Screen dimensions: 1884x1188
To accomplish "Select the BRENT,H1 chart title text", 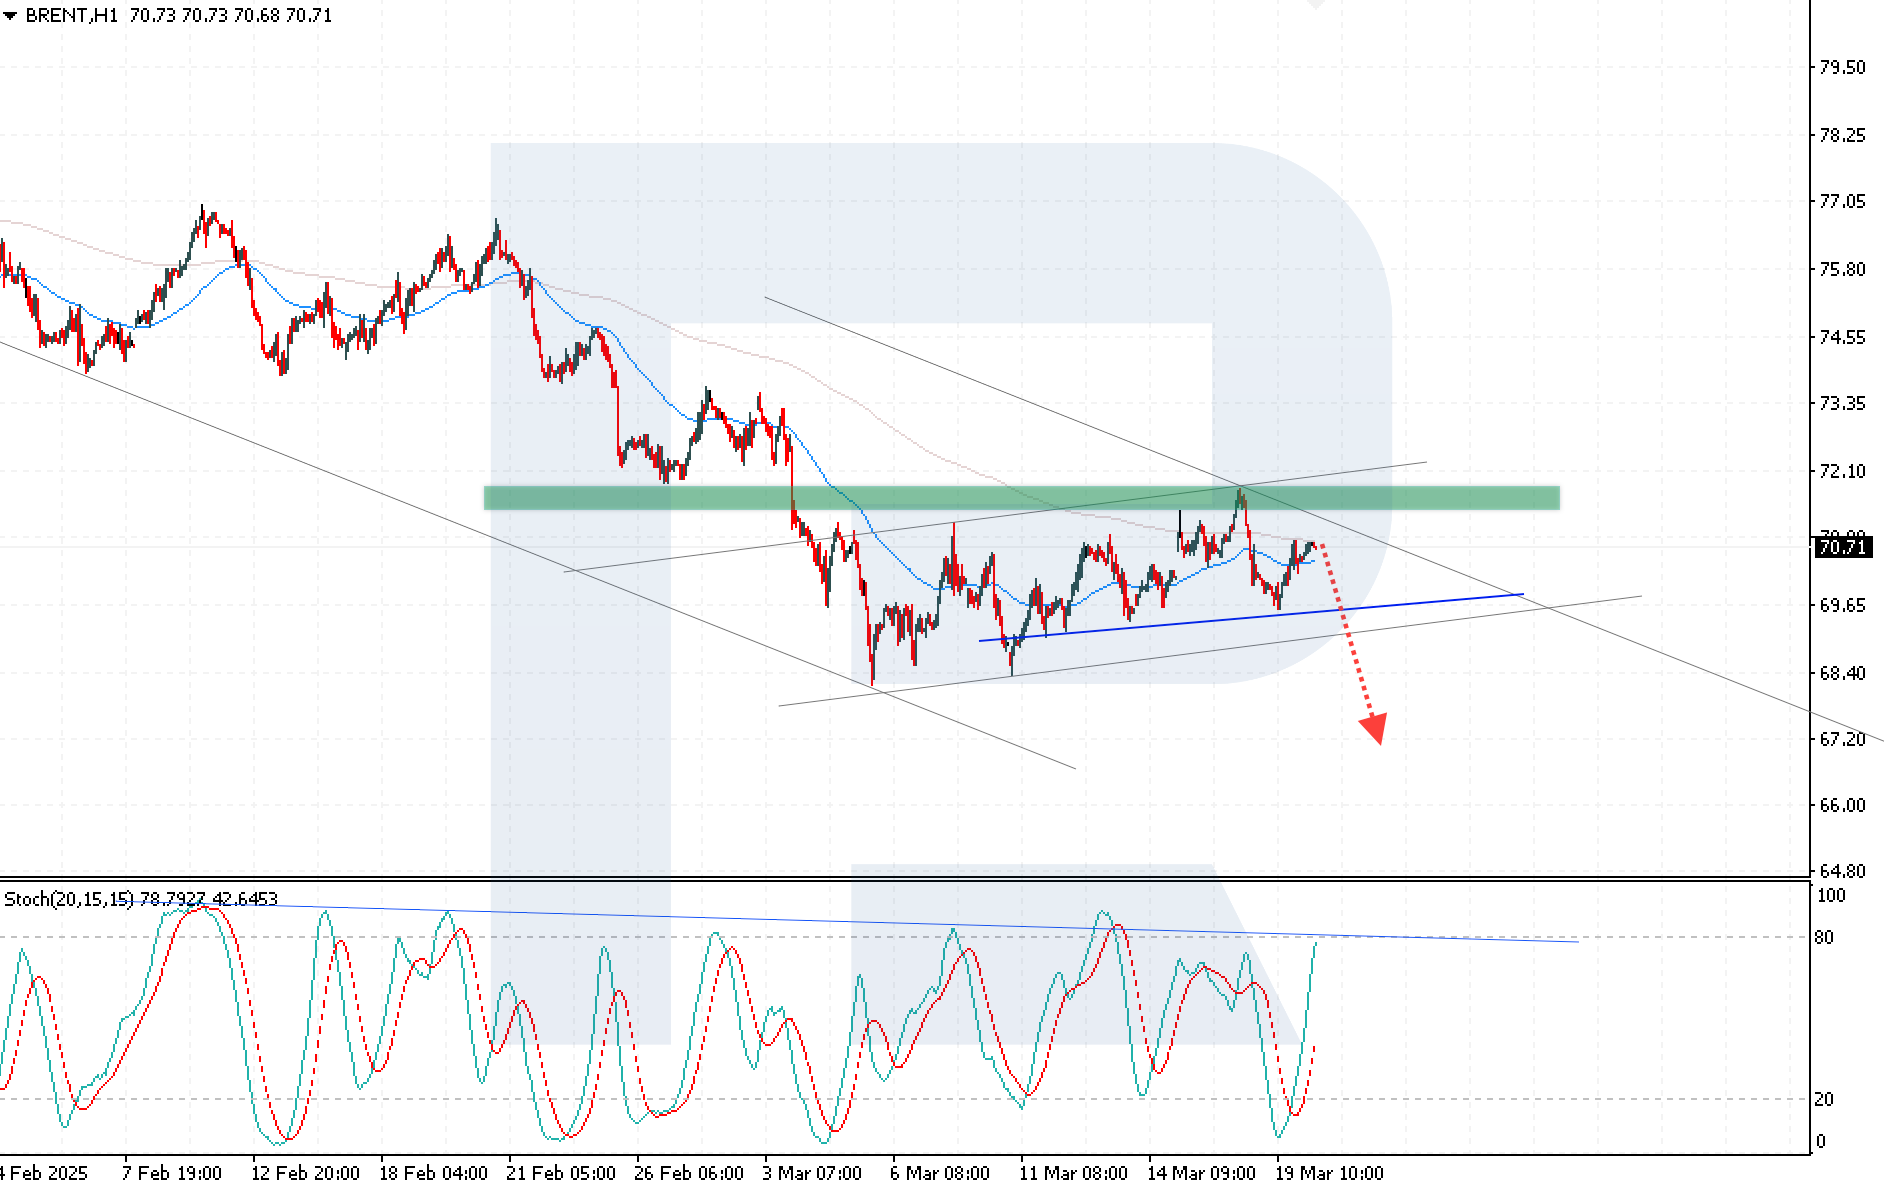I will click(72, 16).
